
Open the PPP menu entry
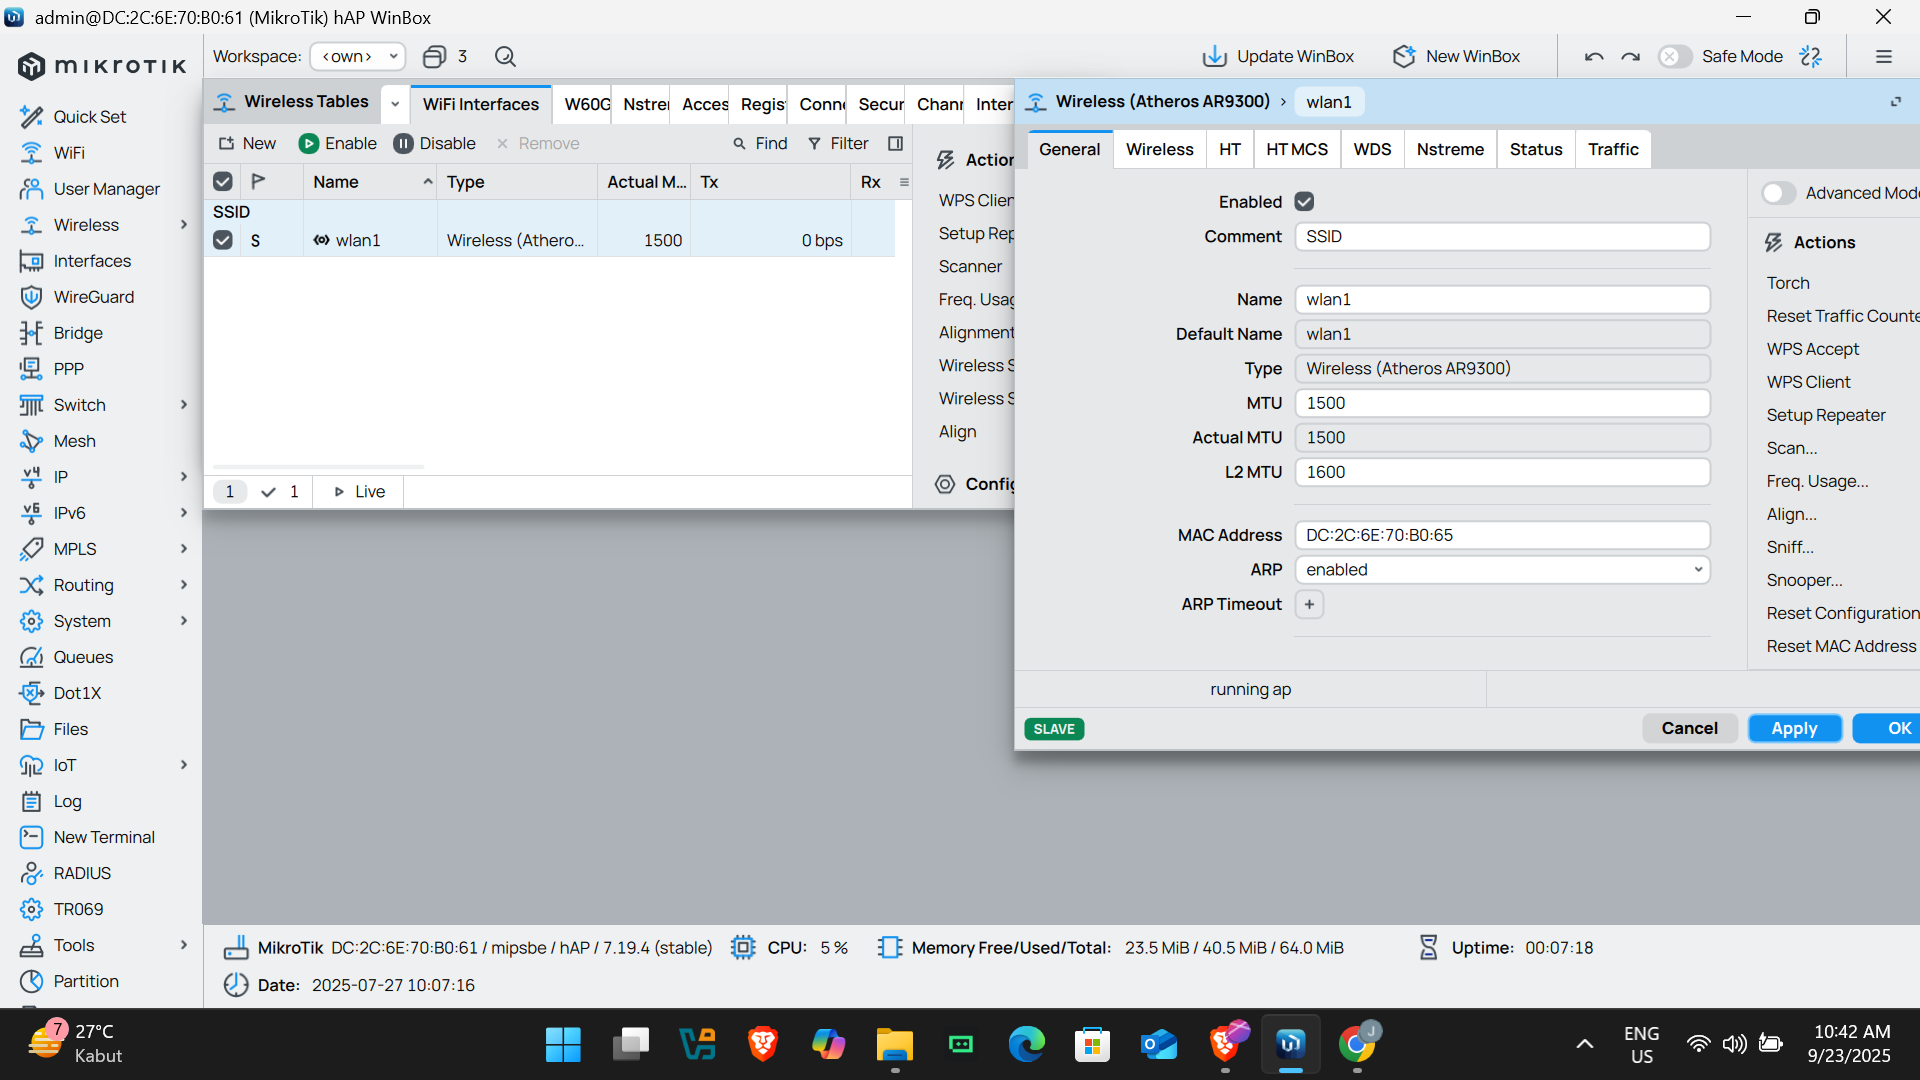pyautogui.click(x=68, y=368)
